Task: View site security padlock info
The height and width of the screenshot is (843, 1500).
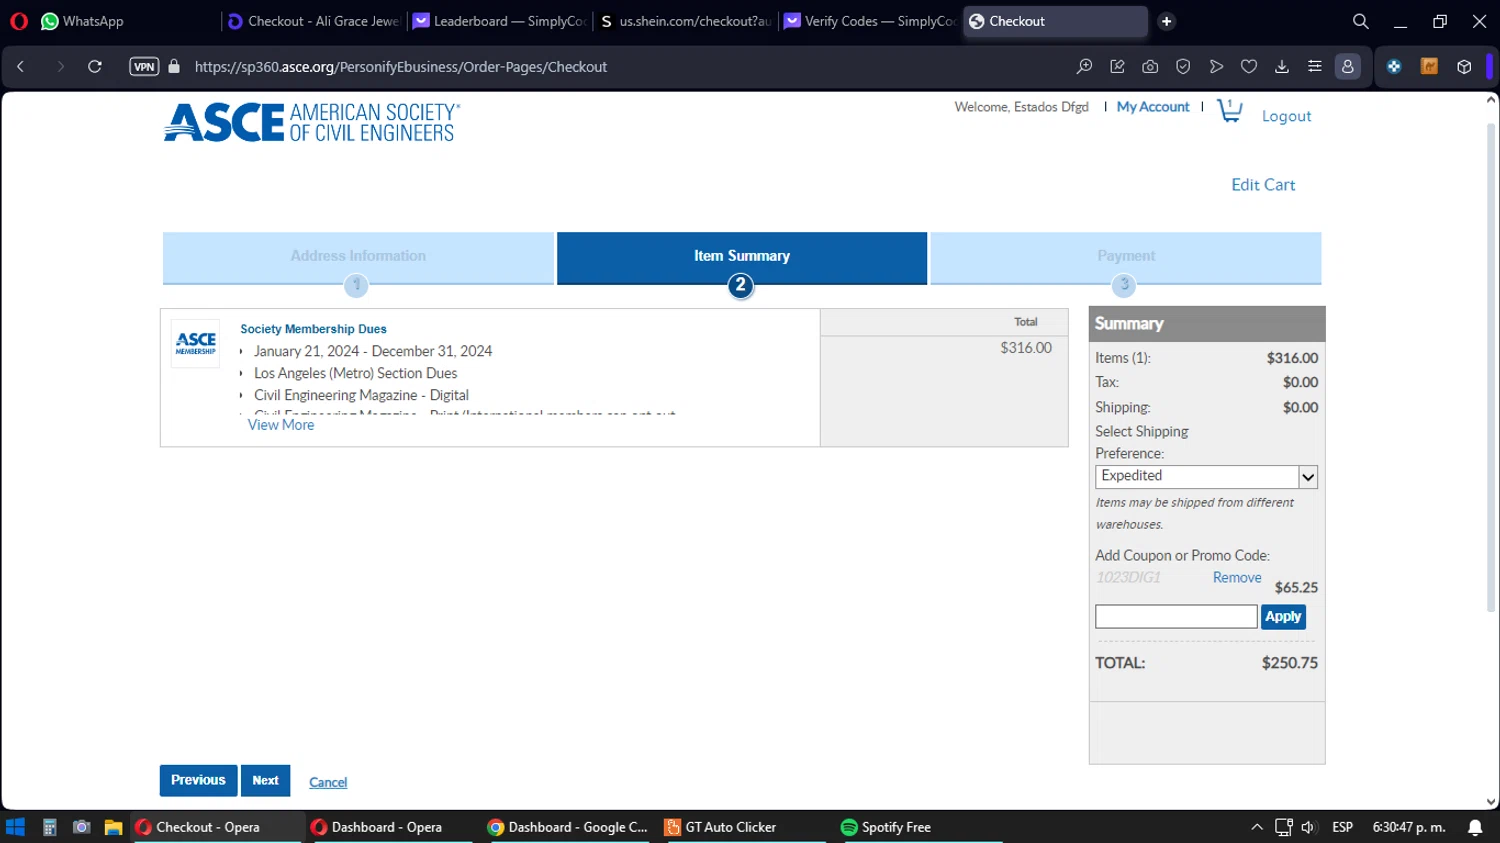Action: point(174,67)
